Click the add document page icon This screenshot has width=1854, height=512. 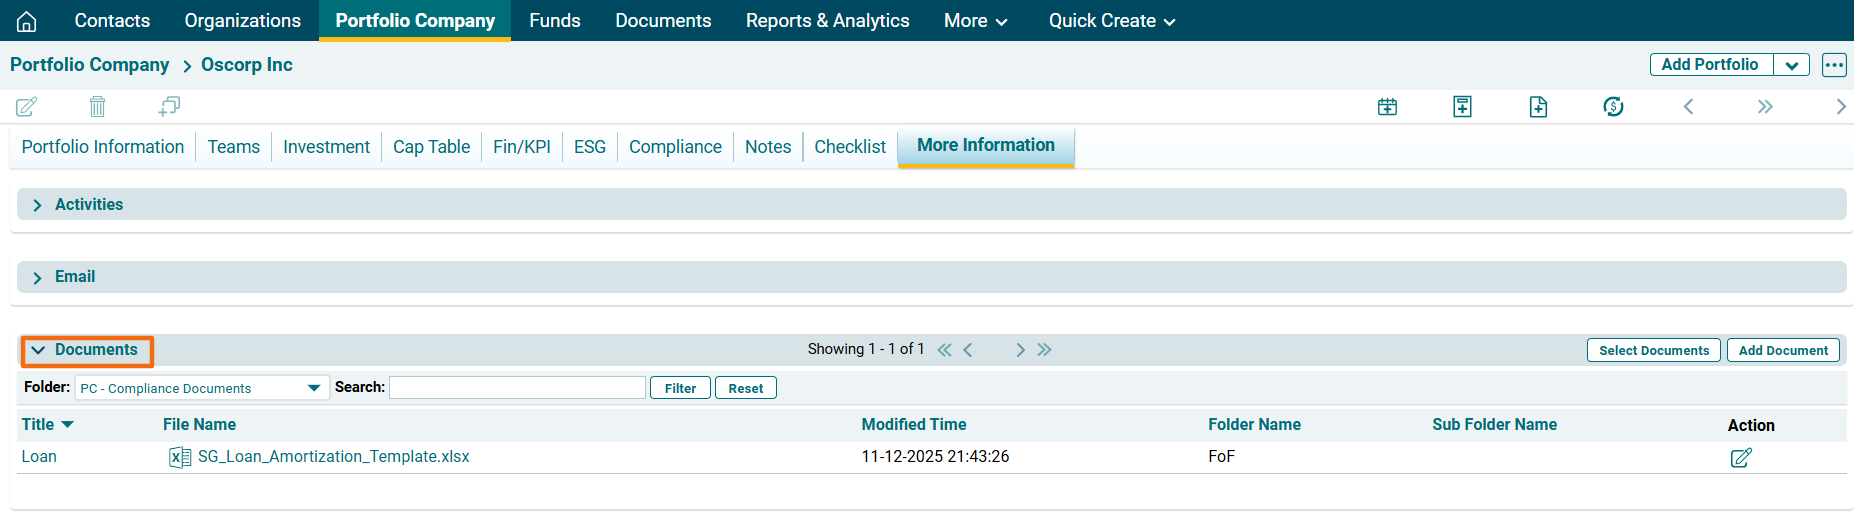[1538, 107]
